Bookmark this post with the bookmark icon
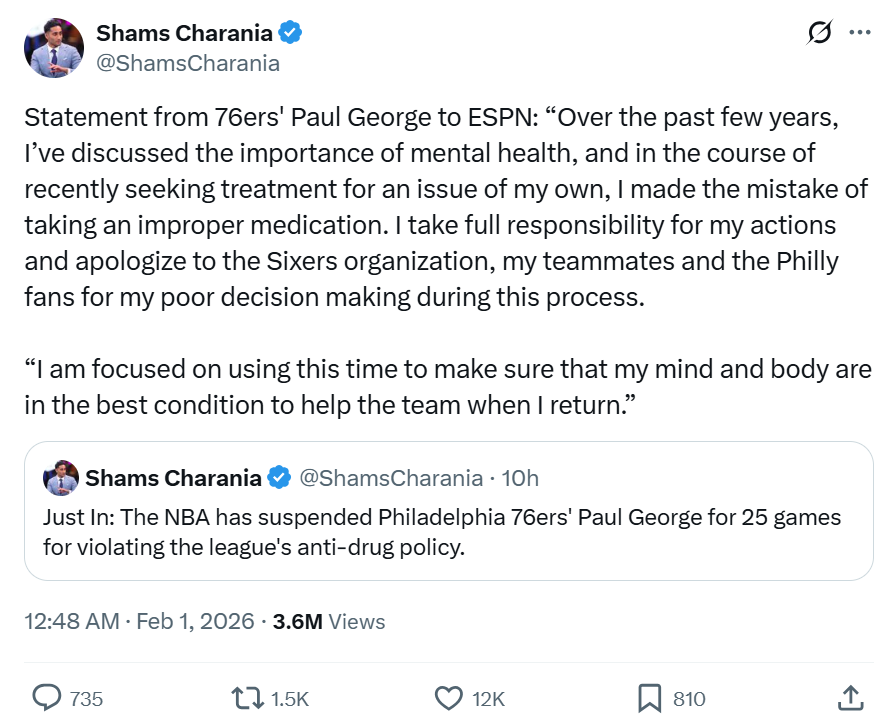 coord(650,698)
